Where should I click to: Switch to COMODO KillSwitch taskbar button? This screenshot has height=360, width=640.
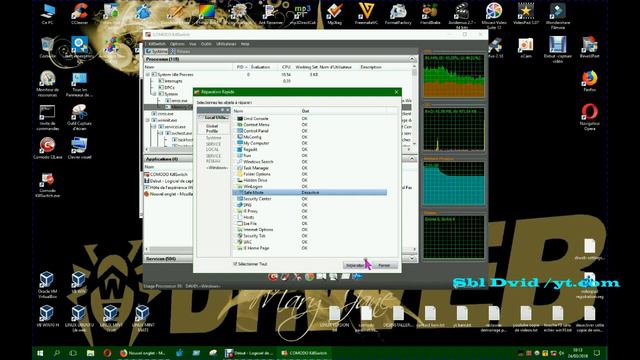tap(305, 353)
